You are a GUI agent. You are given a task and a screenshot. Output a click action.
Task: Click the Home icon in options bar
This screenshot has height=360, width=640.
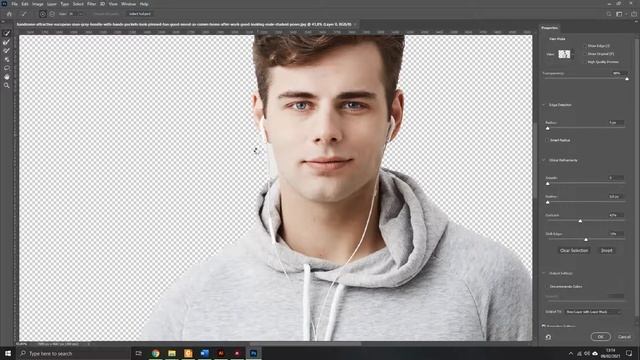pyautogui.click(x=9, y=14)
